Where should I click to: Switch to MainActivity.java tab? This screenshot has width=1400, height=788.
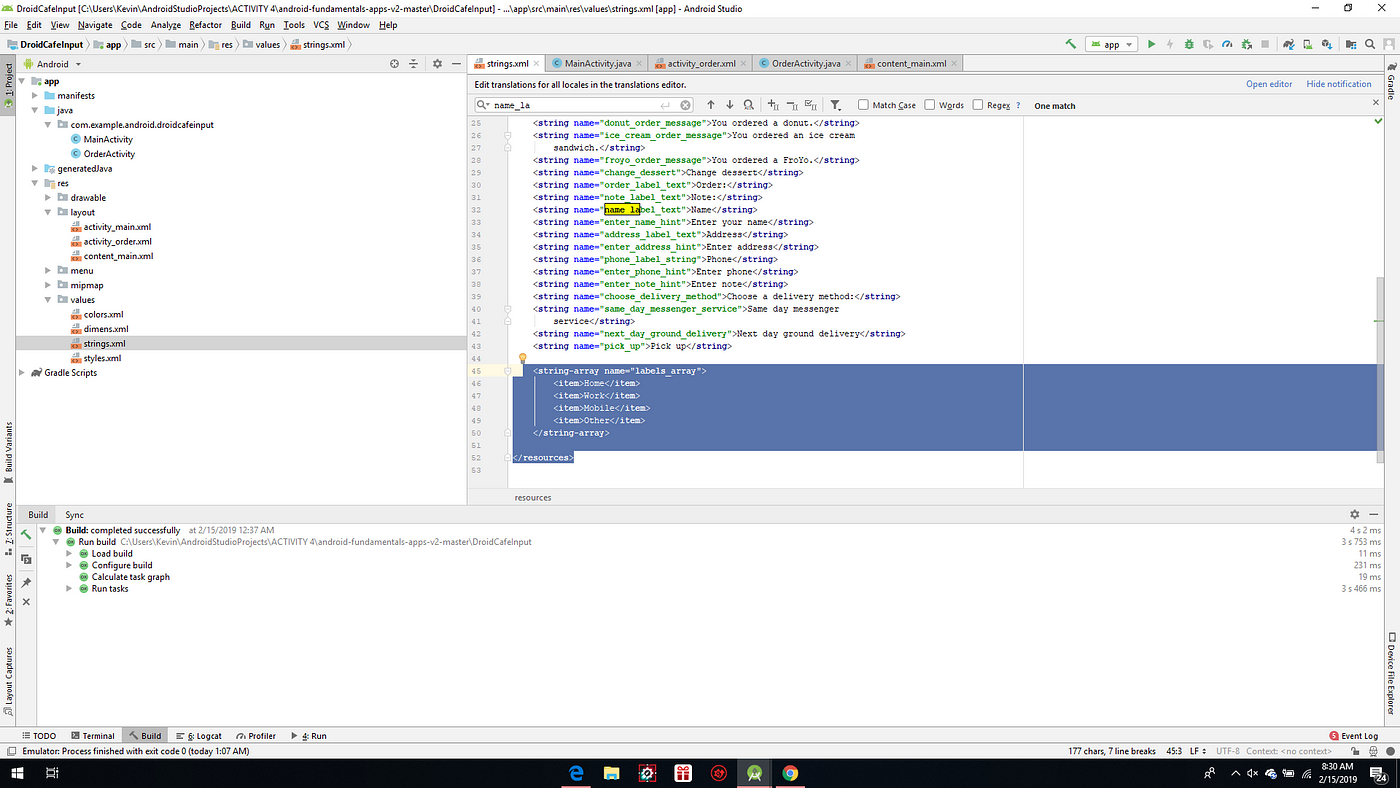[x=598, y=63]
